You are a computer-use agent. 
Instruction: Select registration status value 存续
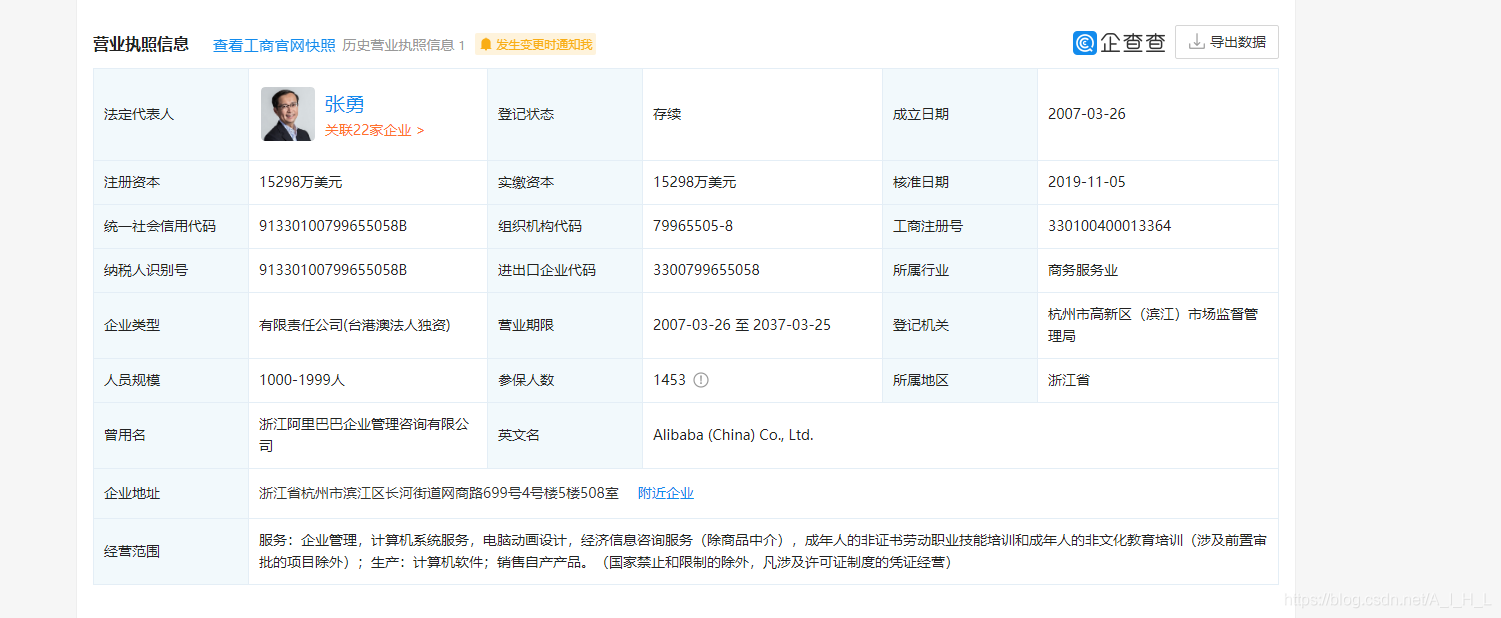pyautogui.click(x=667, y=114)
